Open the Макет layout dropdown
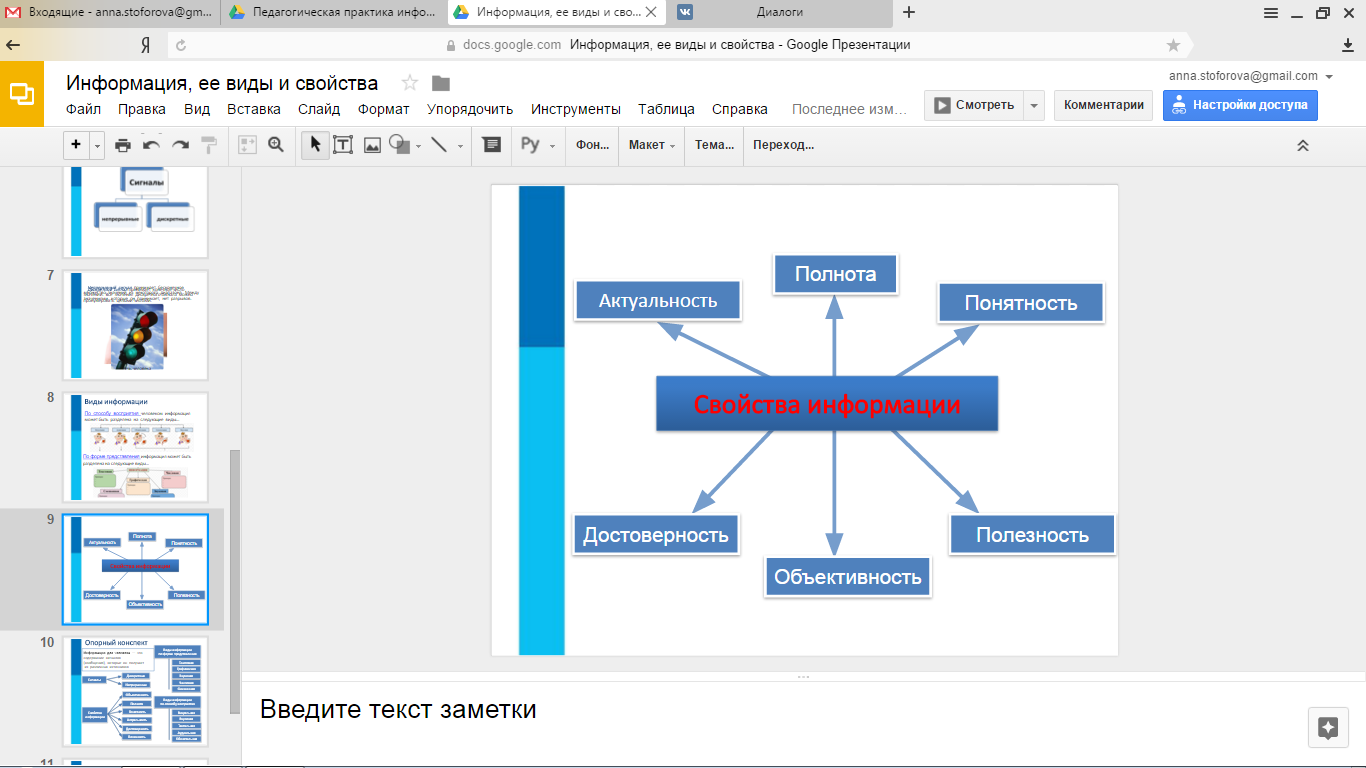Image resolution: width=1366 pixels, height=768 pixels. click(x=652, y=145)
